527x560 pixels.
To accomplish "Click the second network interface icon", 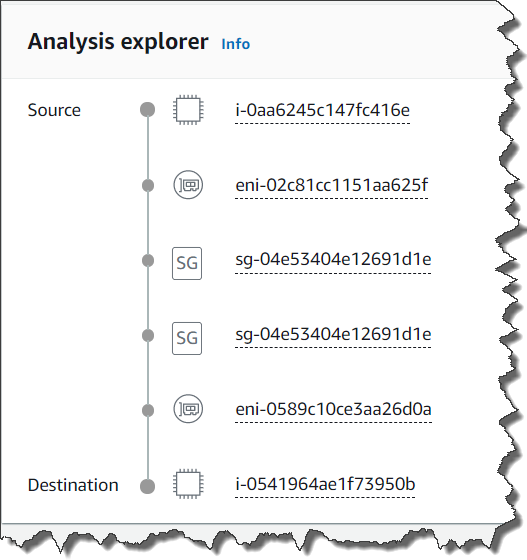I will 188,409.
